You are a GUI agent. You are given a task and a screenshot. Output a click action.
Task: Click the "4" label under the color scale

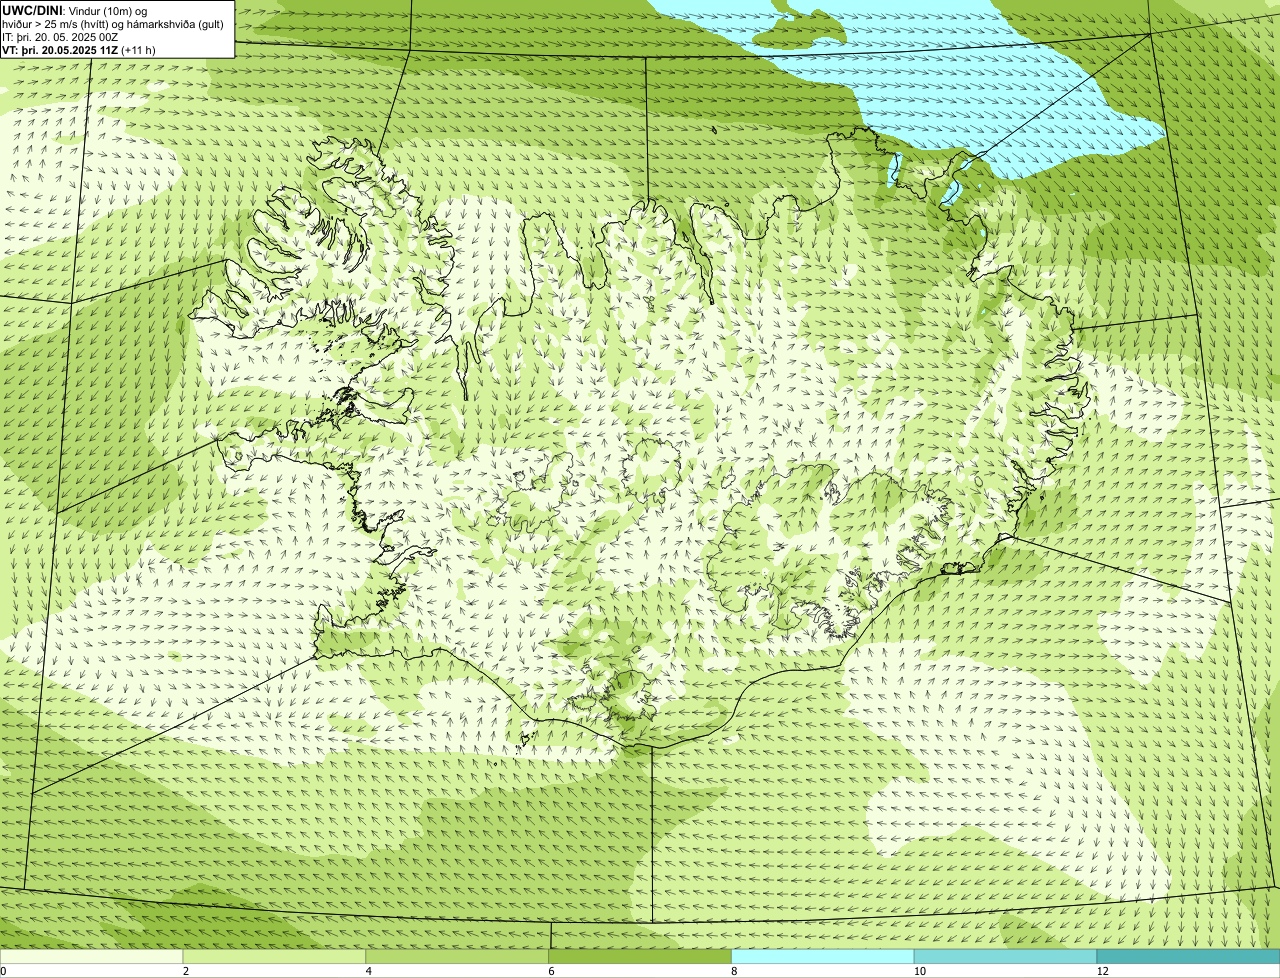tap(369, 971)
